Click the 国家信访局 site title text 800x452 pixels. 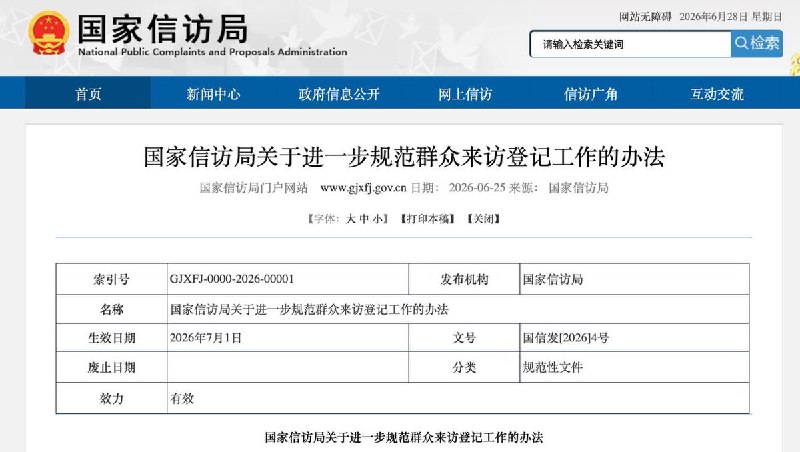pyautogui.click(x=162, y=29)
